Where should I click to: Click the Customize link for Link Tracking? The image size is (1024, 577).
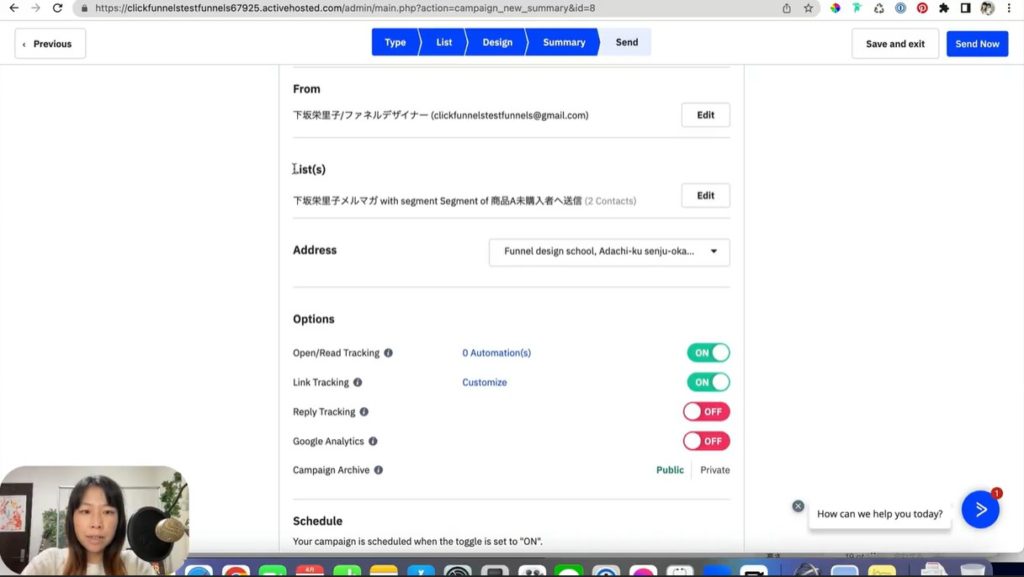click(484, 383)
